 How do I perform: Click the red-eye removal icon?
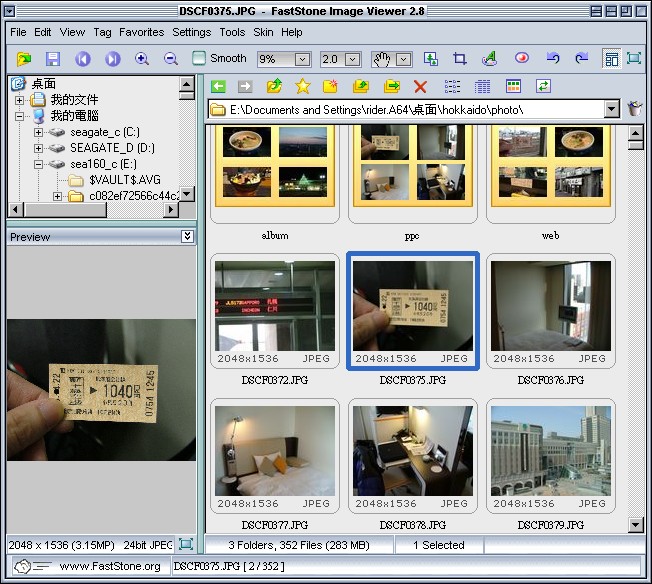click(x=521, y=59)
